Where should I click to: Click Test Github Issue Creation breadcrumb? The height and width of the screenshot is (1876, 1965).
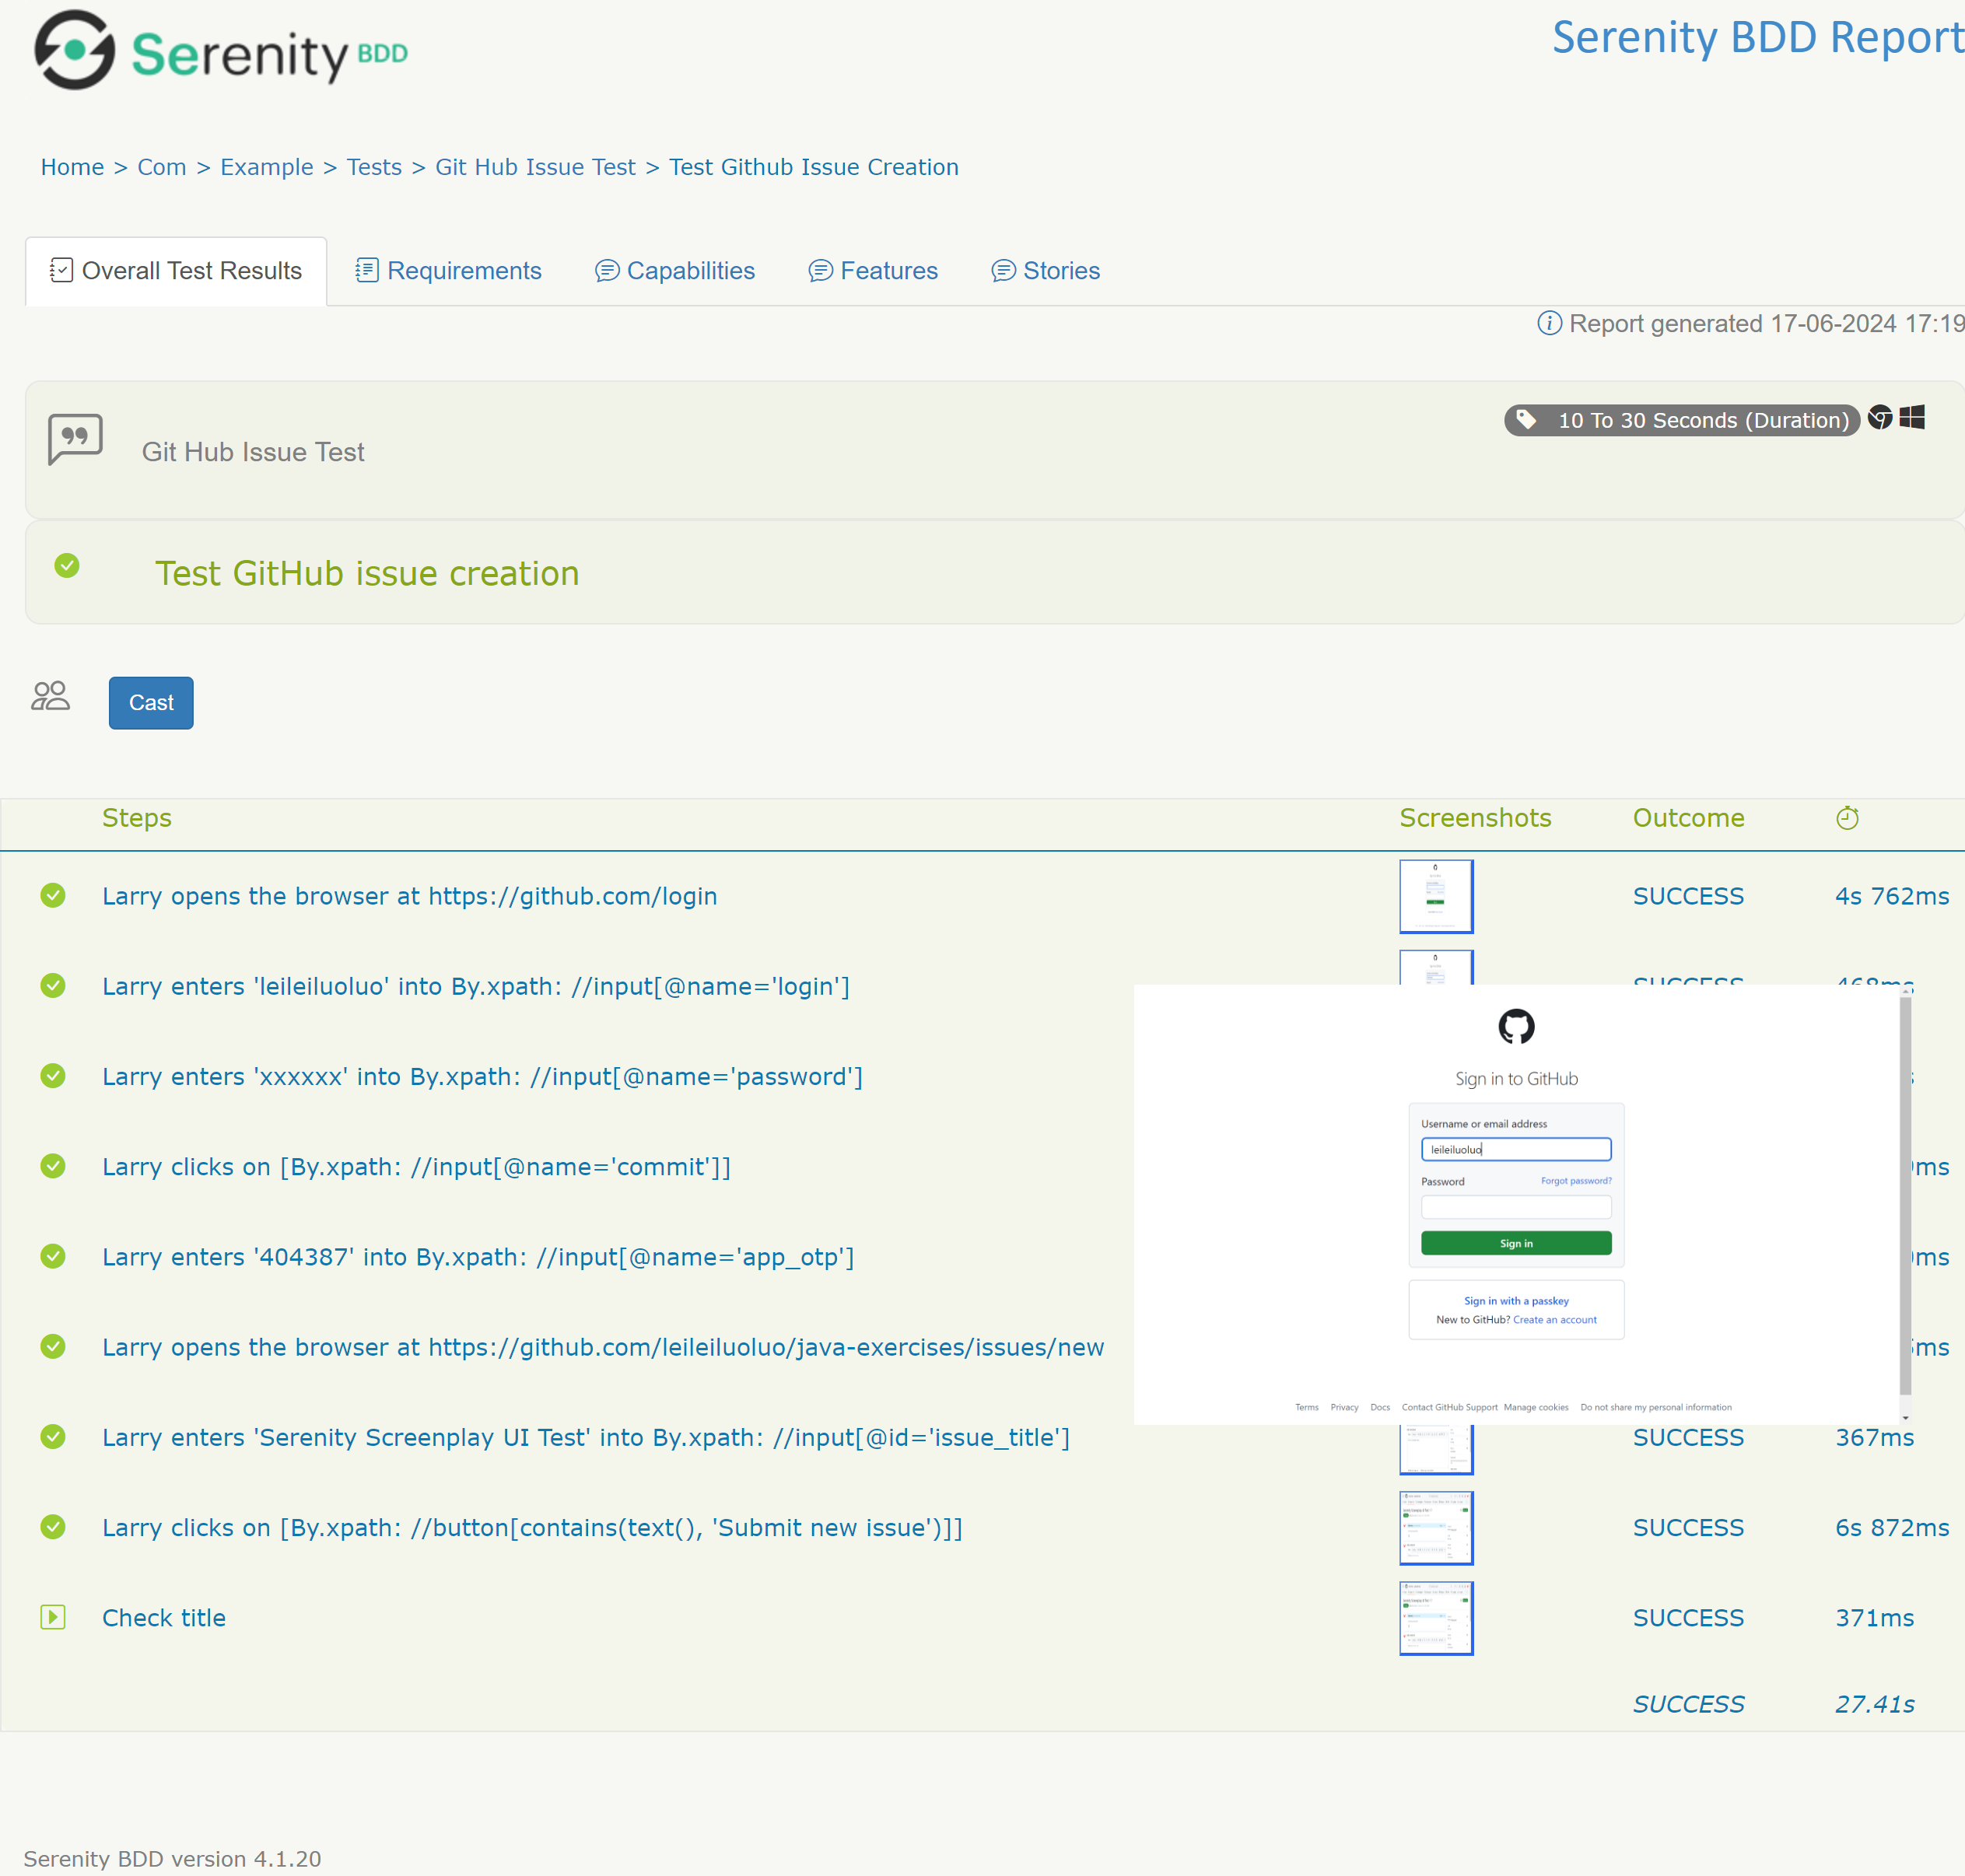(x=813, y=167)
